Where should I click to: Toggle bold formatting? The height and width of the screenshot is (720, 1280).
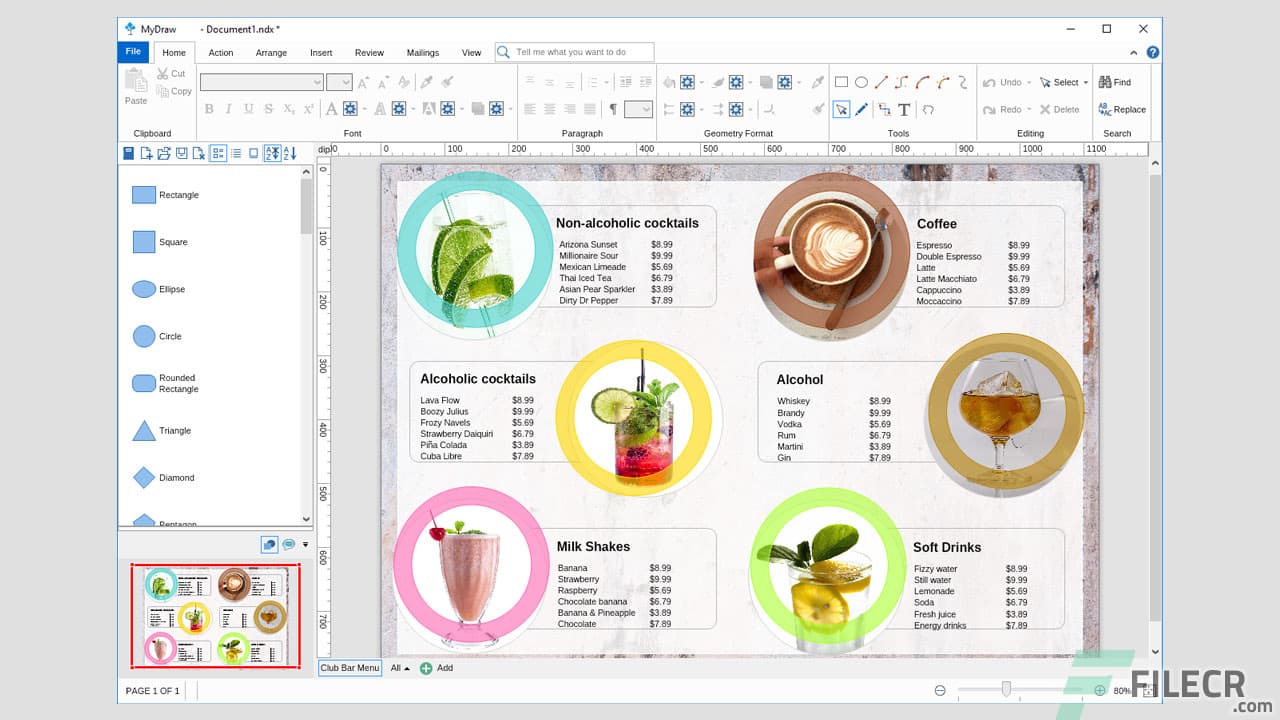click(x=209, y=108)
